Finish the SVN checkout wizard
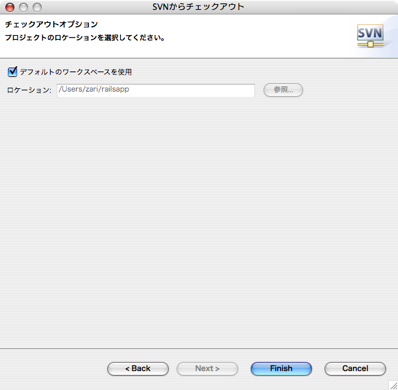This screenshot has height=390, width=398. (281, 369)
